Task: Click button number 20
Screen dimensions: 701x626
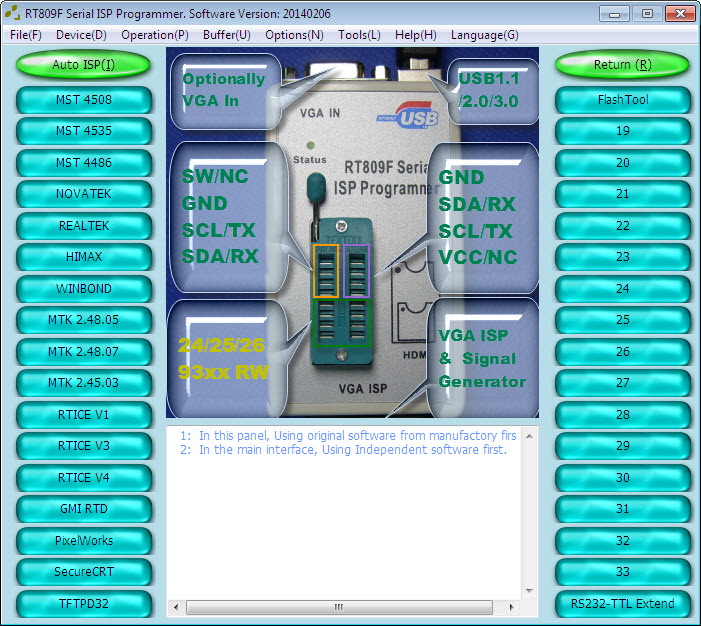Action: click(x=623, y=163)
